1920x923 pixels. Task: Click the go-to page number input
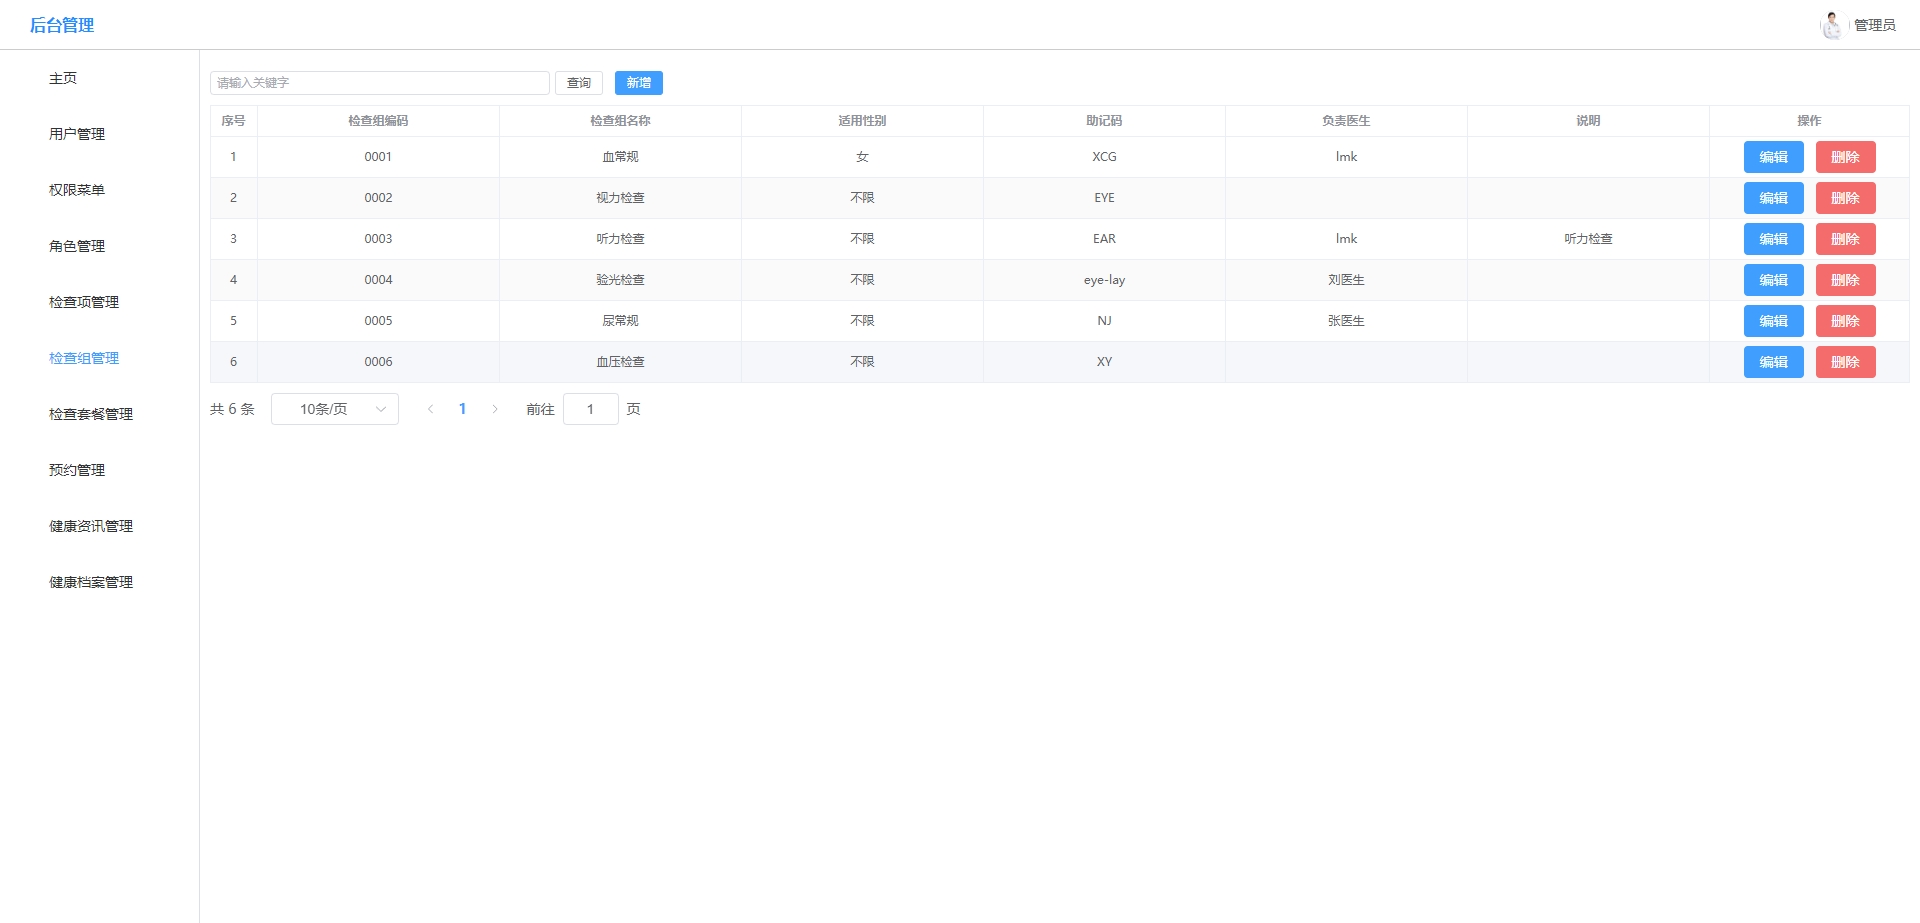pyautogui.click(x=591, y=409)
